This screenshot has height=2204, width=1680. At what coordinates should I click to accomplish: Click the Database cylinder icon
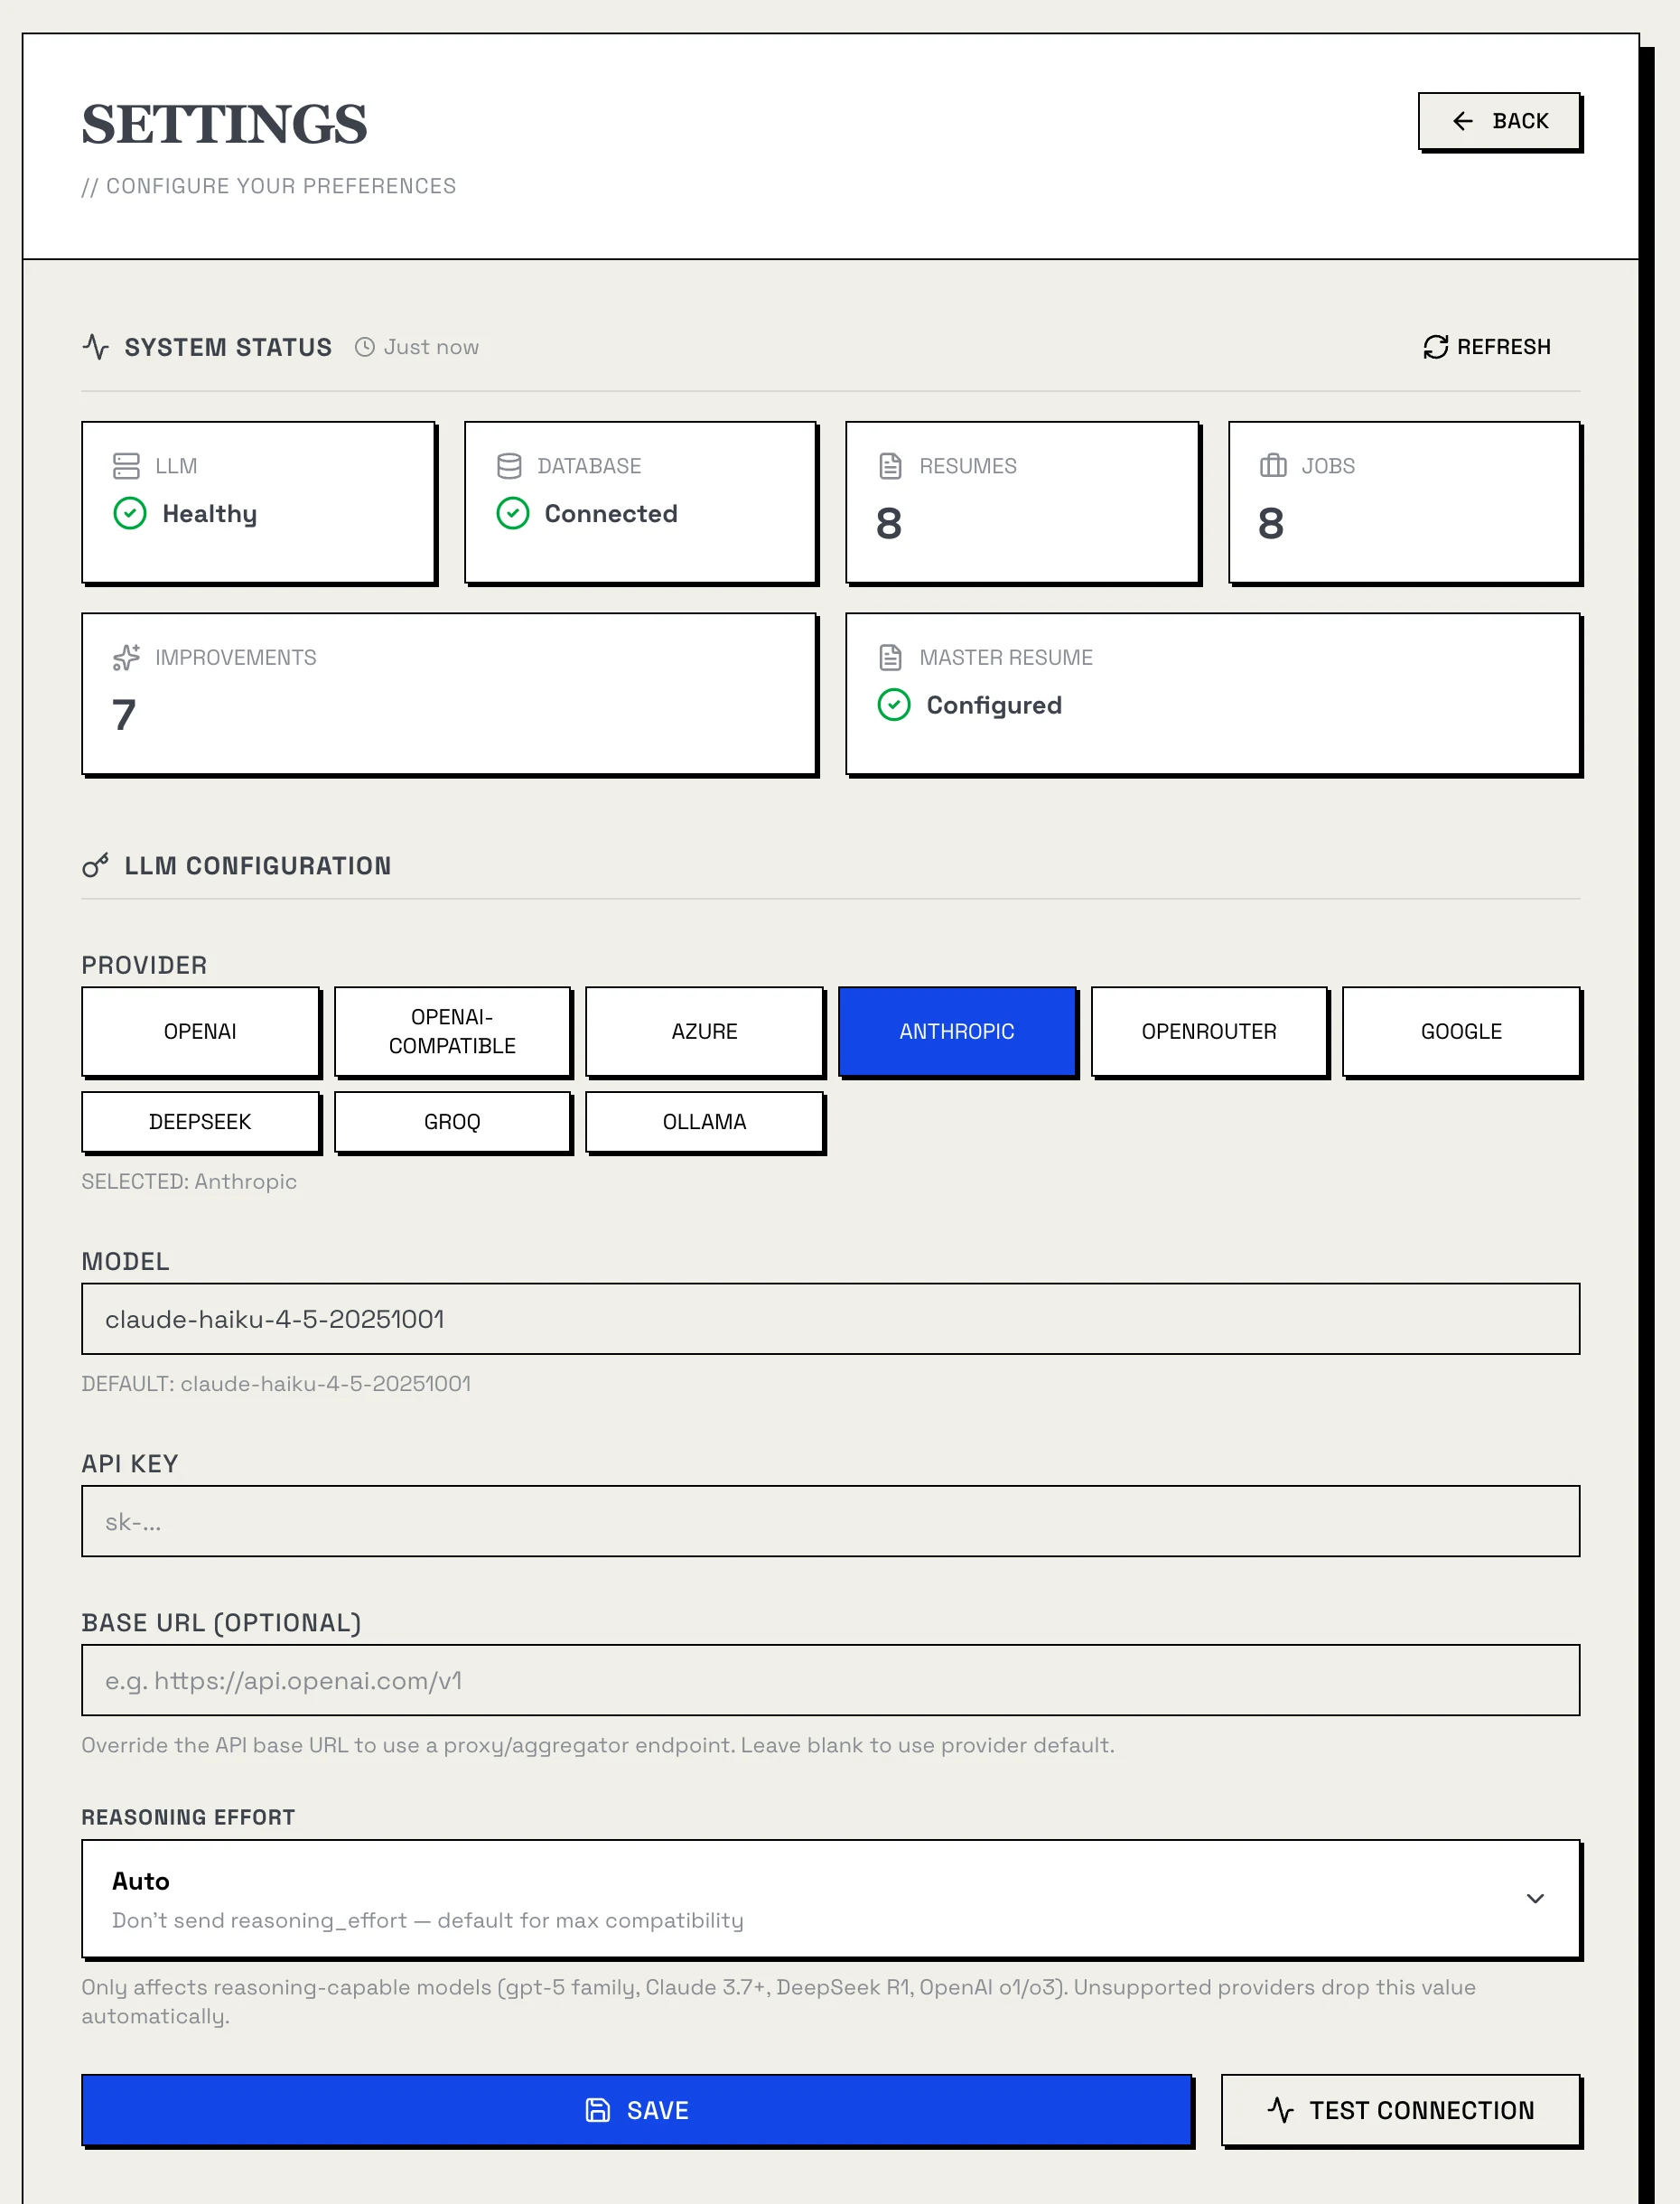point(509,466)
